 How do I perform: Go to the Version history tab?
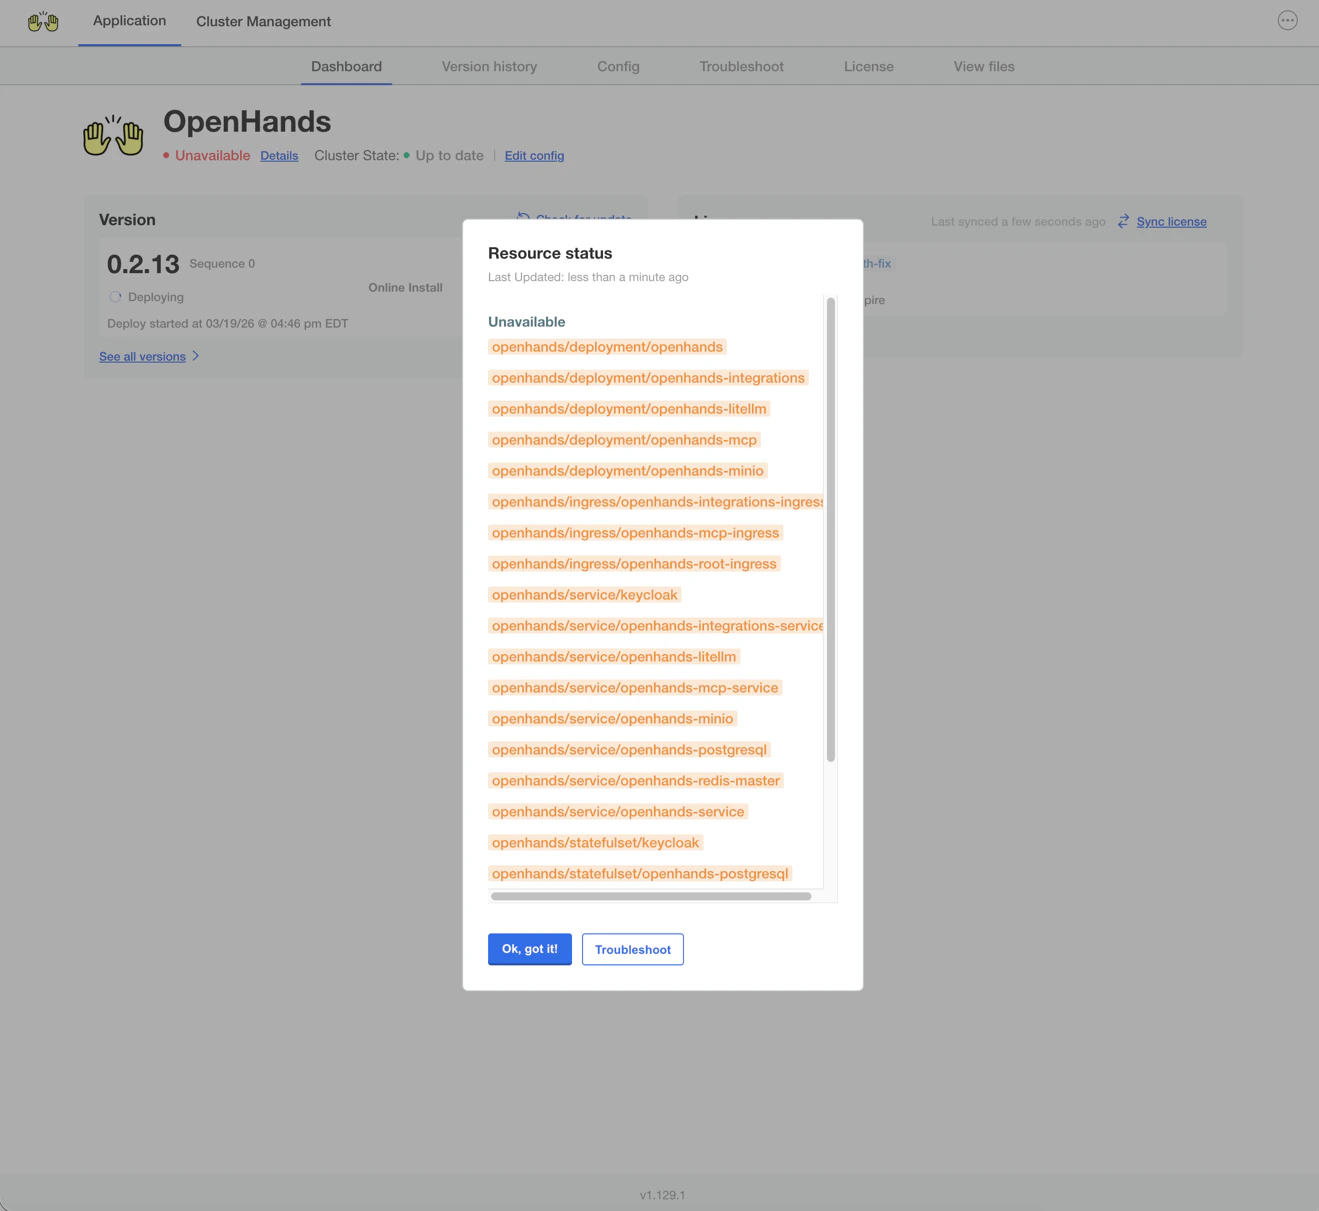point(489,66)
